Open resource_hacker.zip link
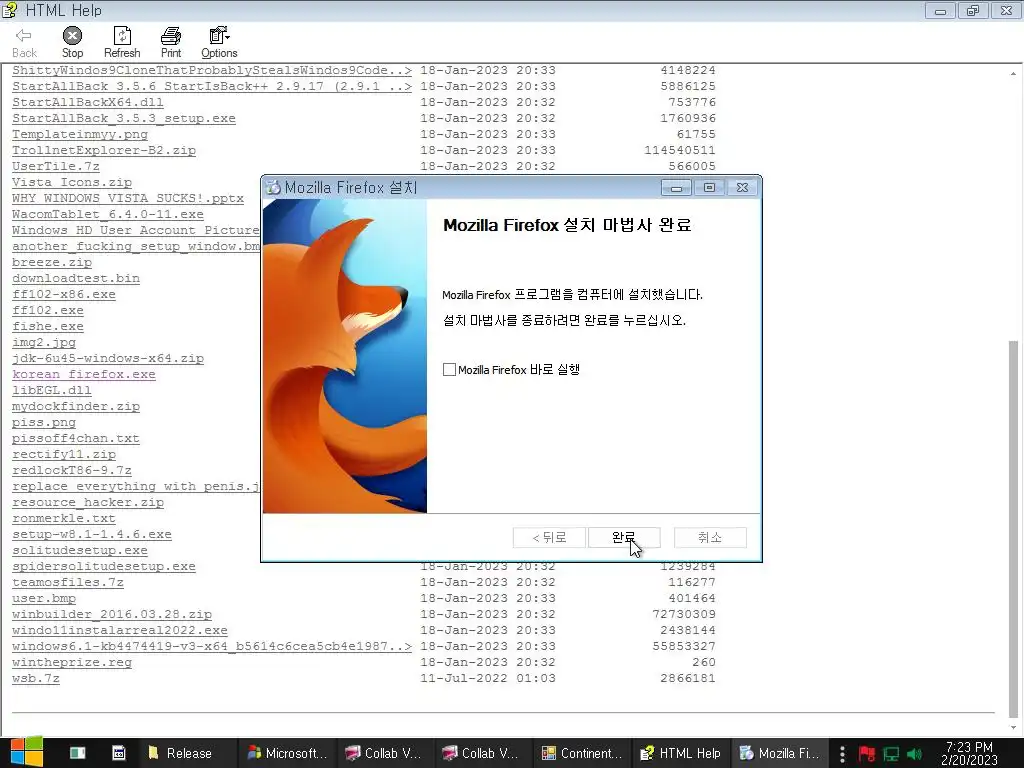1024x768 pixels. coord(88,502)
